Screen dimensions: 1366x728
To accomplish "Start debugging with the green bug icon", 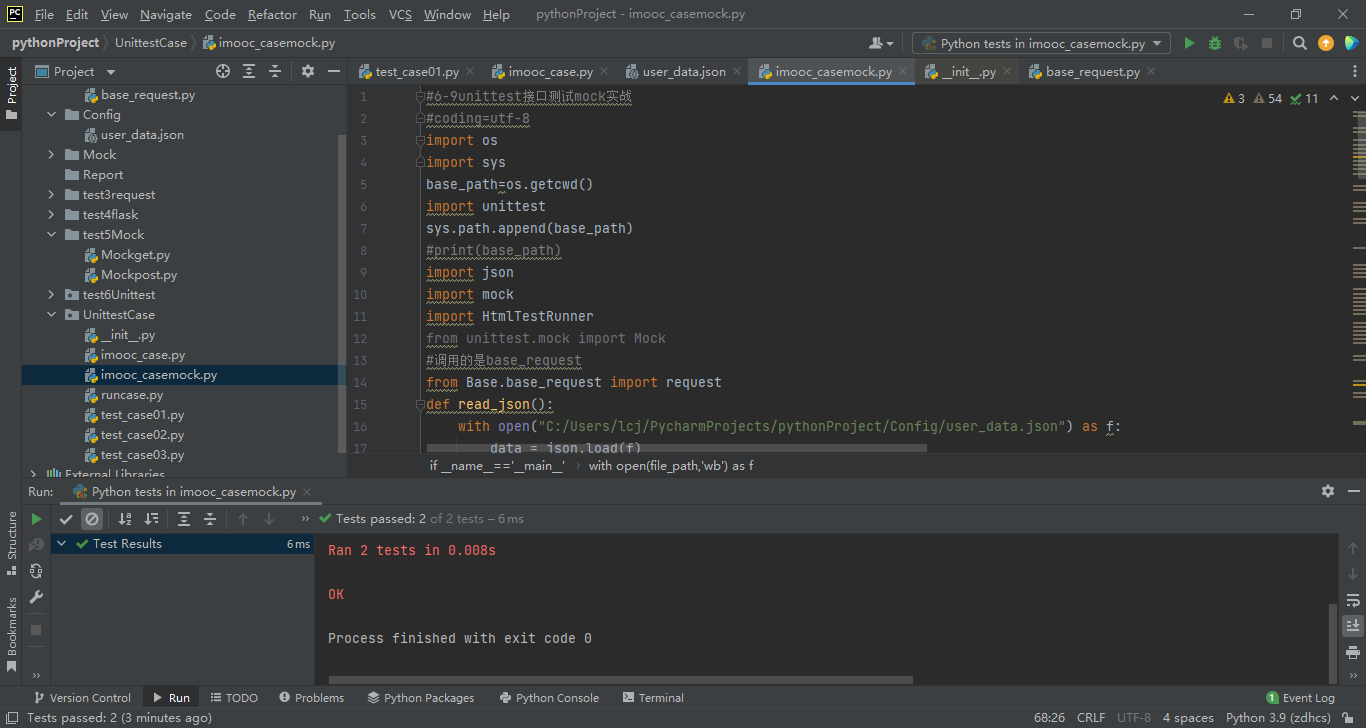I will (1215, 43).
